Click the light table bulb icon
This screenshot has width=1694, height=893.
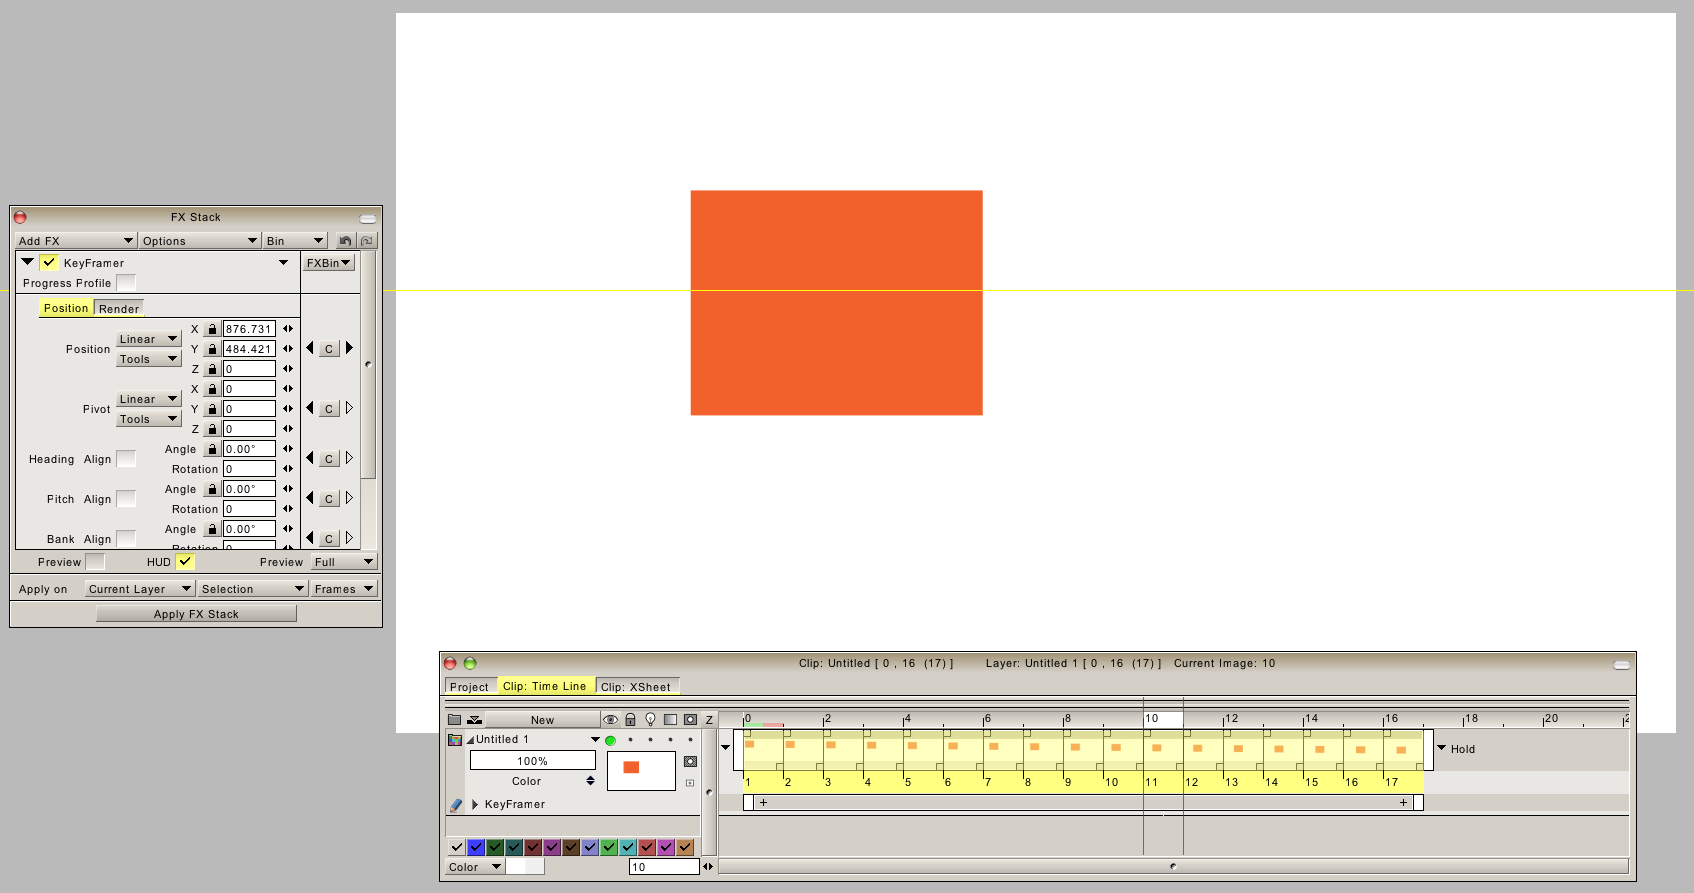(650, 720)
